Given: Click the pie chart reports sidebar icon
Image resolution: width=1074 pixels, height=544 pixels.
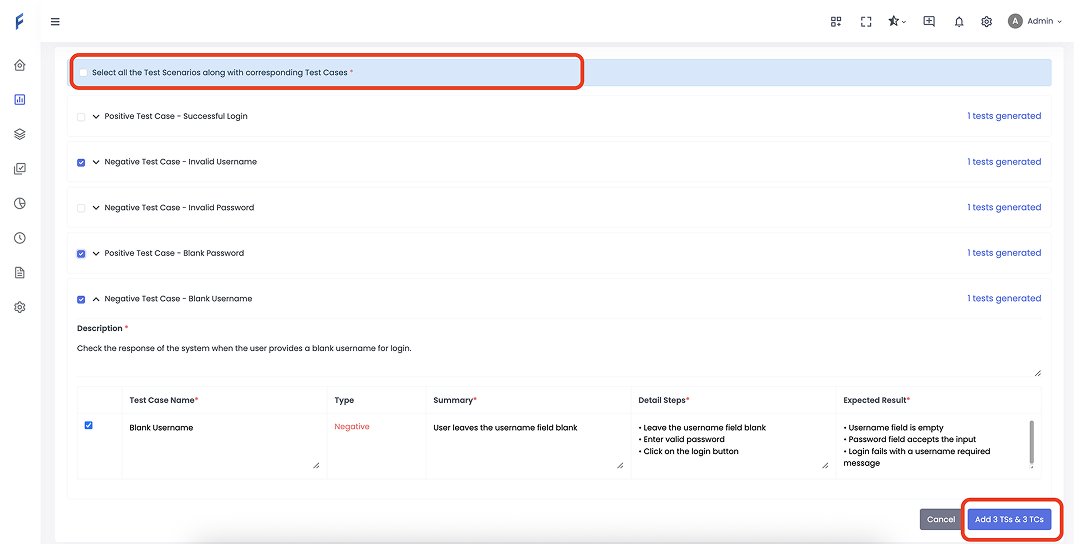Looking at the screenshot, I should [20, 203].
